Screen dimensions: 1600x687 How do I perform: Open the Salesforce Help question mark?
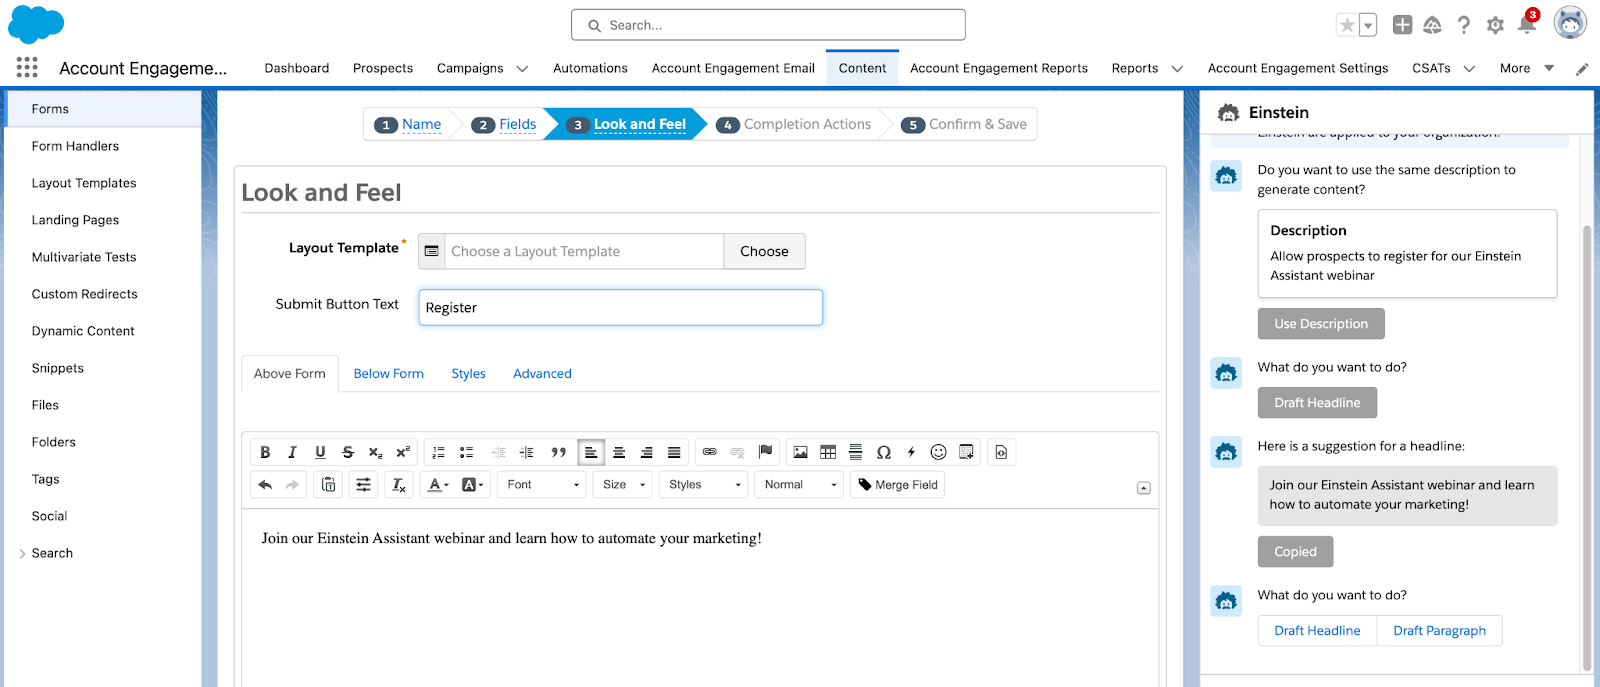[x=1464, y=25]
